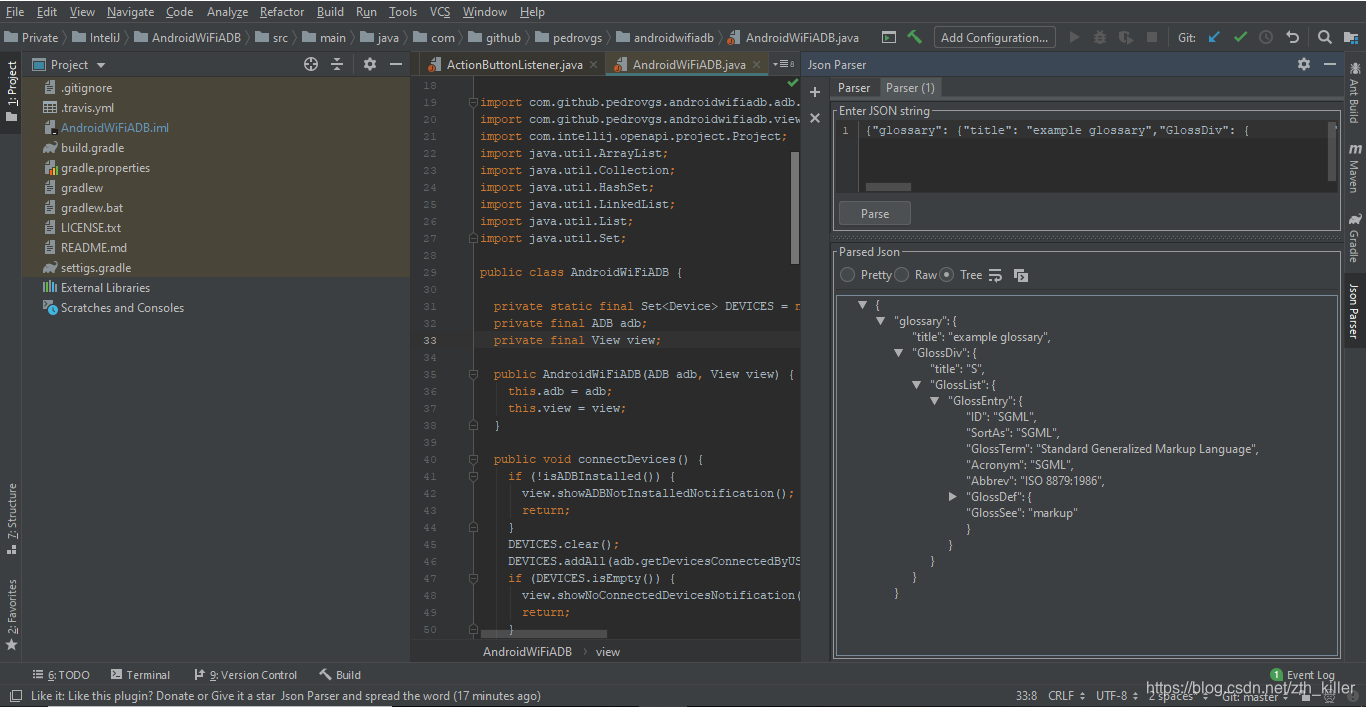The height and width of the screenshot is (707, 1366).
Task: Open the Favorites side panel
Action: point(12,614)
